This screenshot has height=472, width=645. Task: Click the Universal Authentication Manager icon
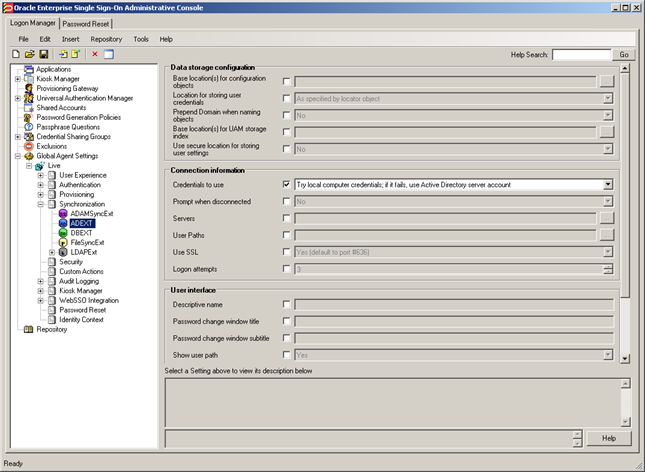[x=29, y=98]
